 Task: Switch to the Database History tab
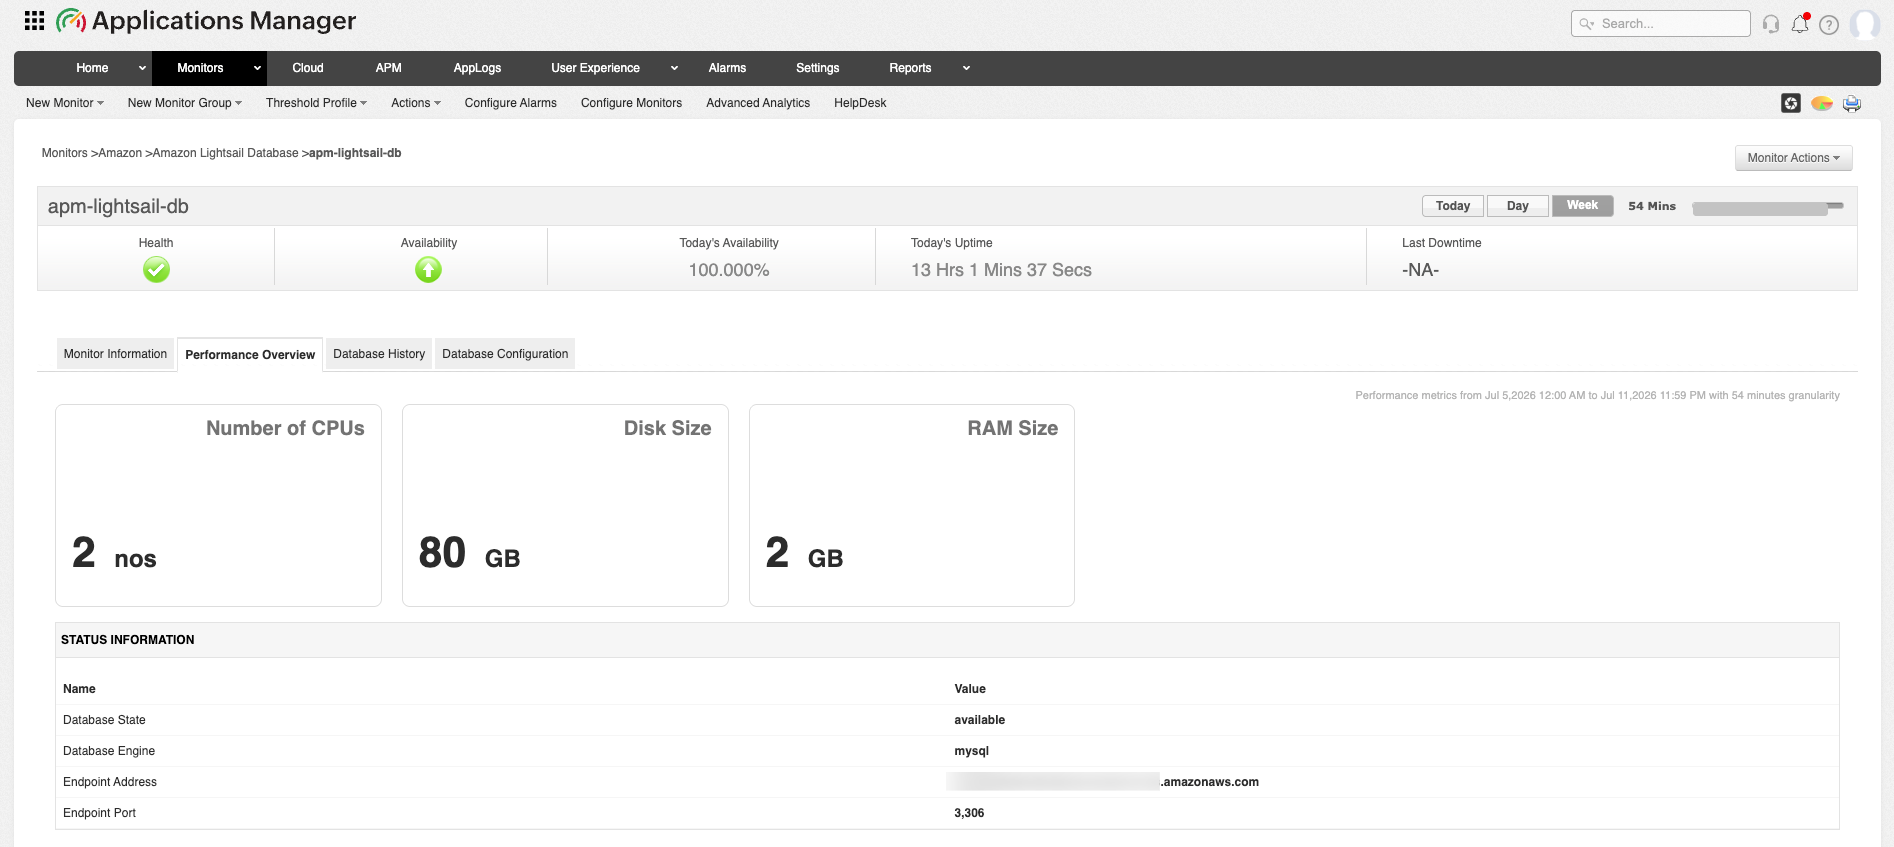[379, 354]
